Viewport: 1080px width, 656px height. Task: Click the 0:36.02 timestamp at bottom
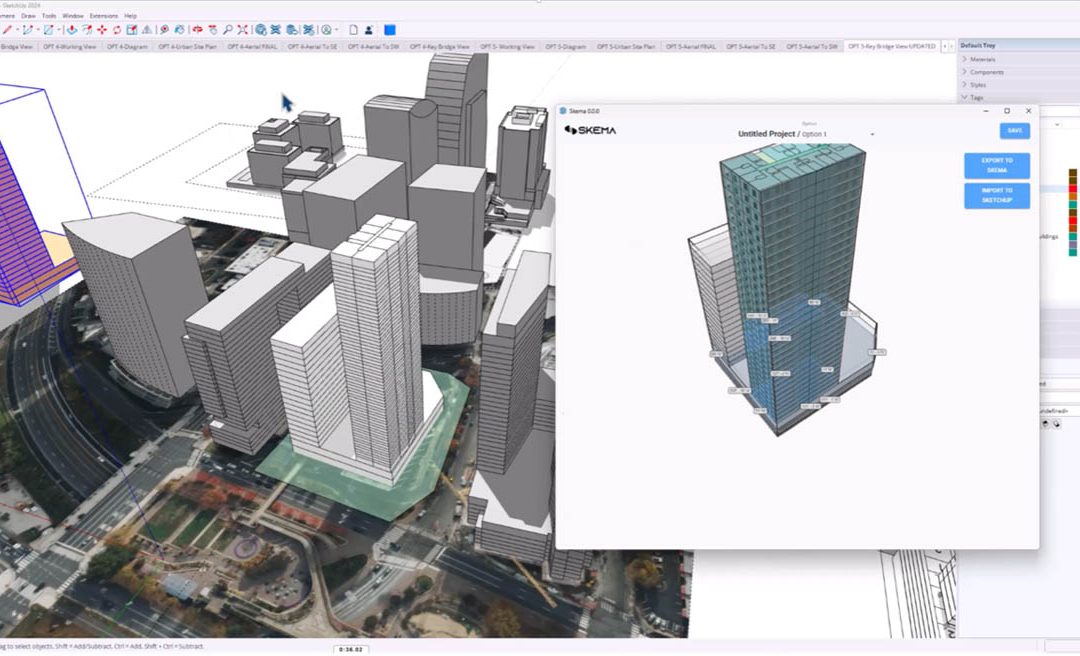[x=351, y=649]
